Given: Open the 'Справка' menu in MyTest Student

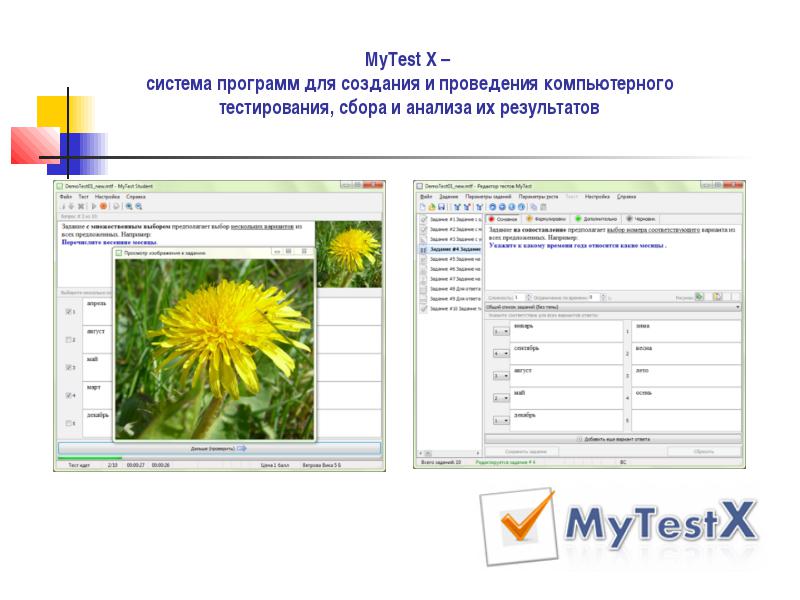Looking at the screenshot, I should tap(136, 196).
